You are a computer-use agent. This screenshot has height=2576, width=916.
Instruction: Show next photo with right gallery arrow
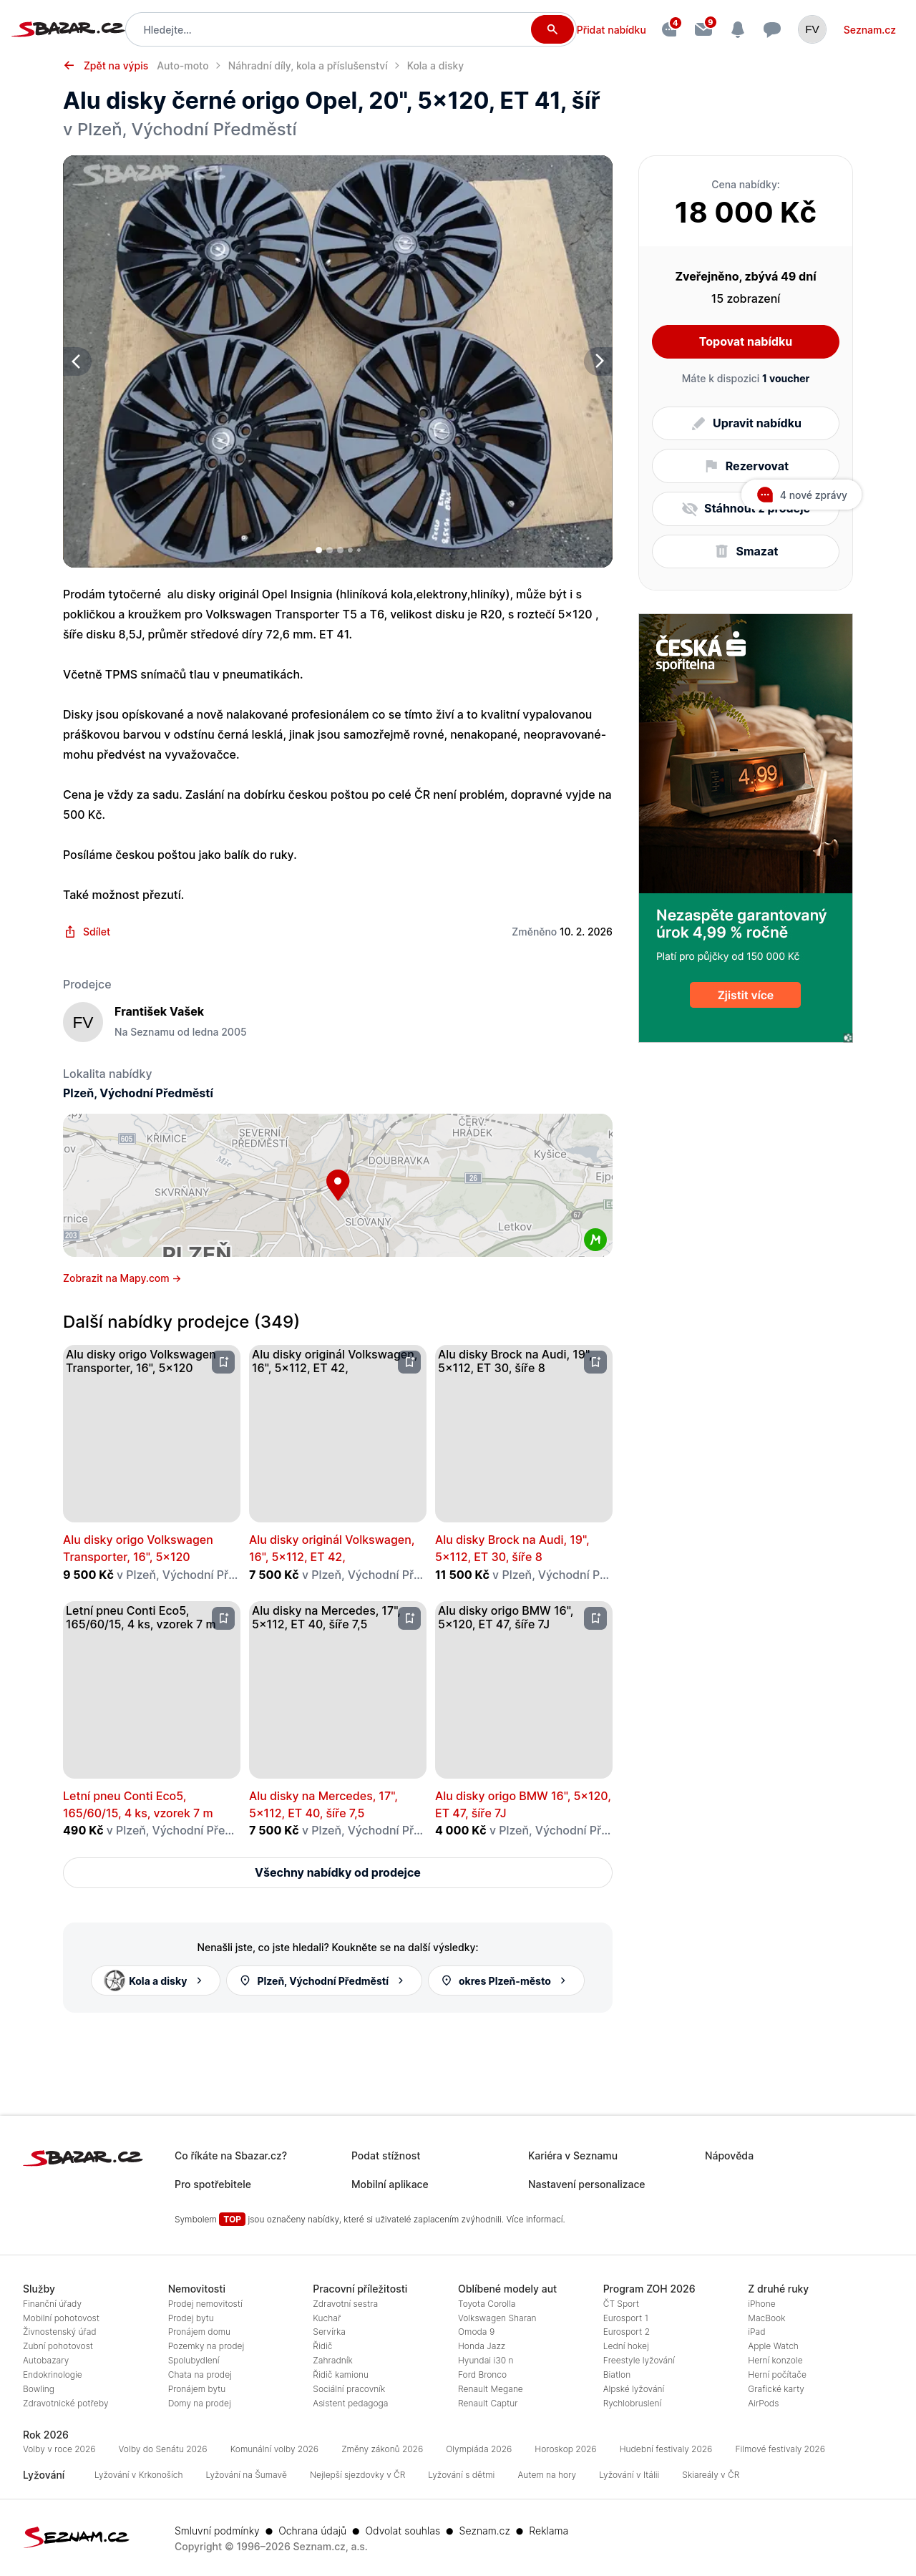[x=599, y=361]
